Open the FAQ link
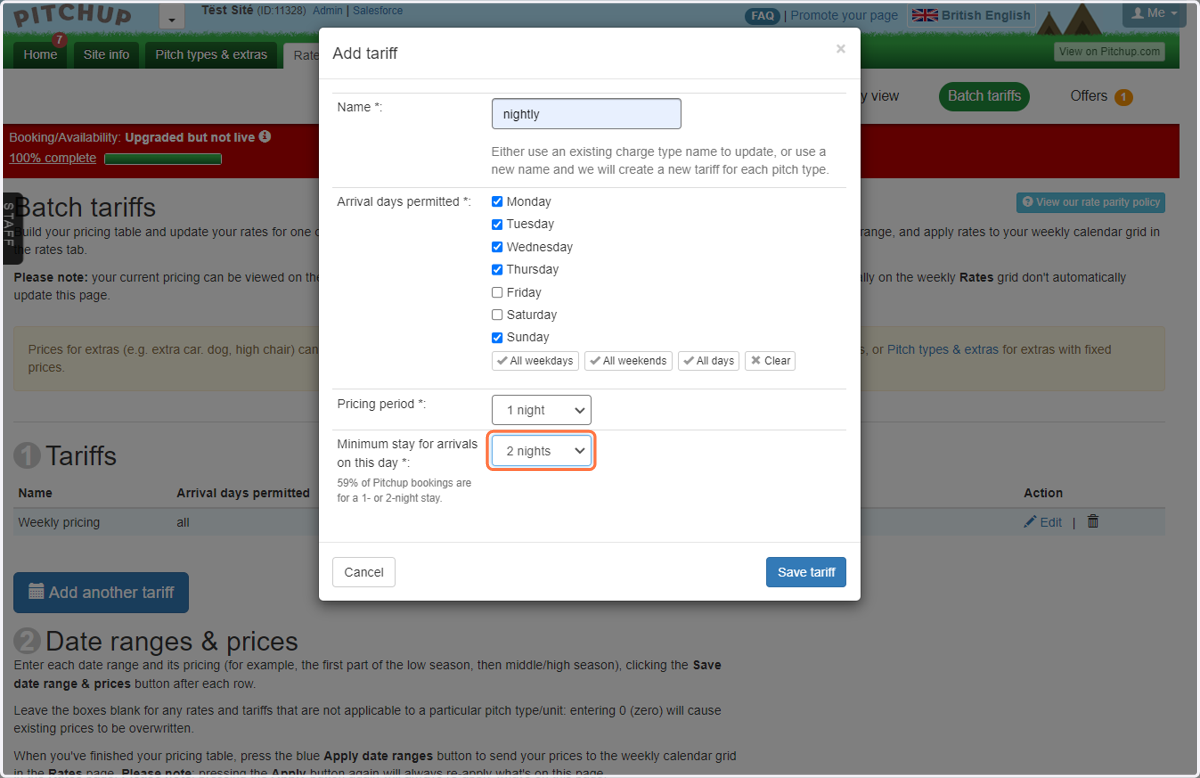The height and width of the screenshot is (778, 1200). point(763,16)
